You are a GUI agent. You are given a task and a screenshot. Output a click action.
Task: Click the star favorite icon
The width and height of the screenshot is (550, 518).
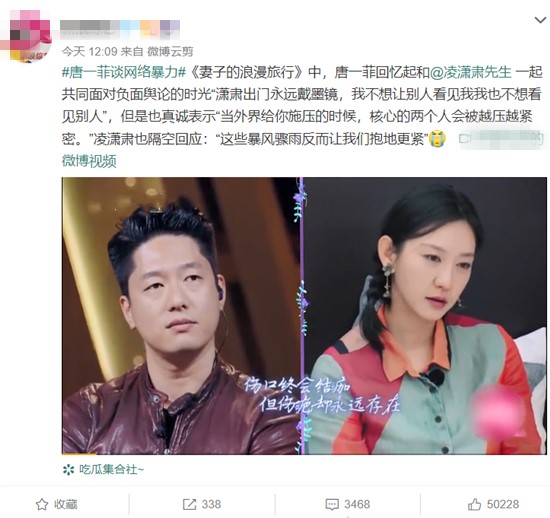click(x=42, y=505)
